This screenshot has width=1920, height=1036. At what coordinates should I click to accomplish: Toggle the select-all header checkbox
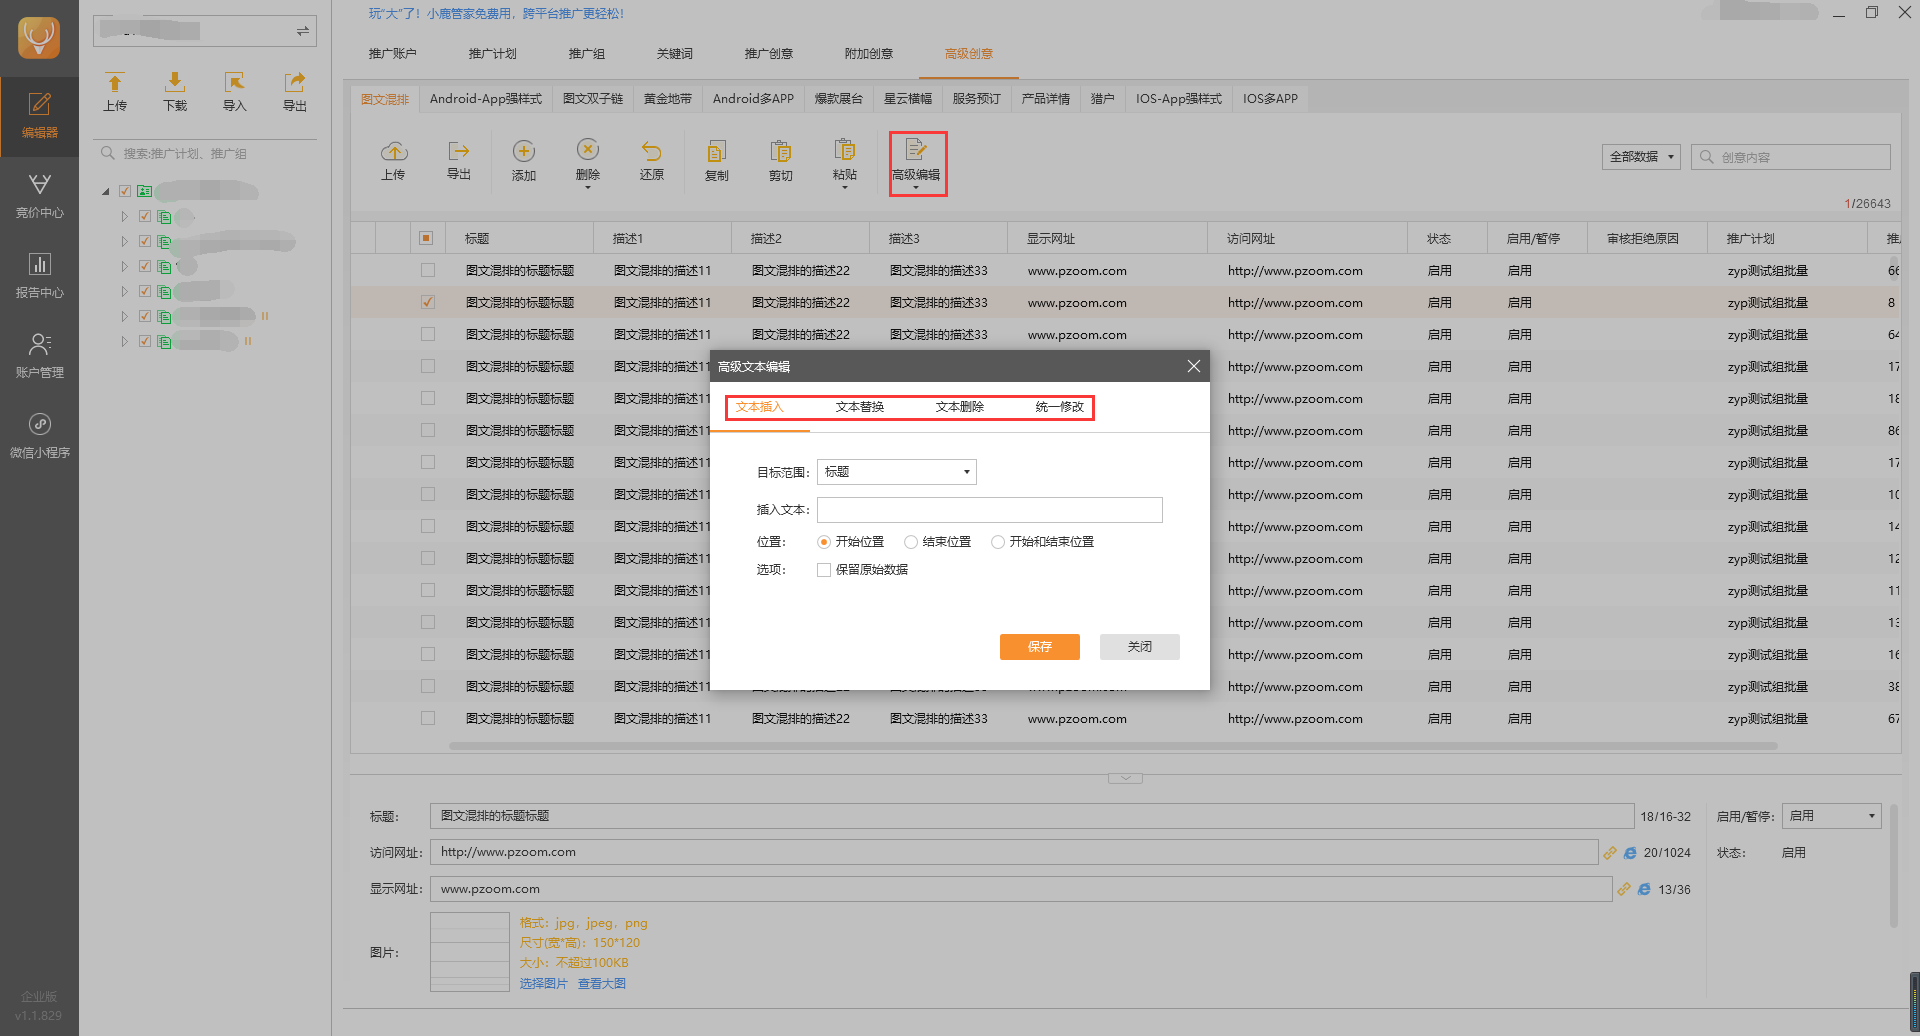tap(426, 238)
